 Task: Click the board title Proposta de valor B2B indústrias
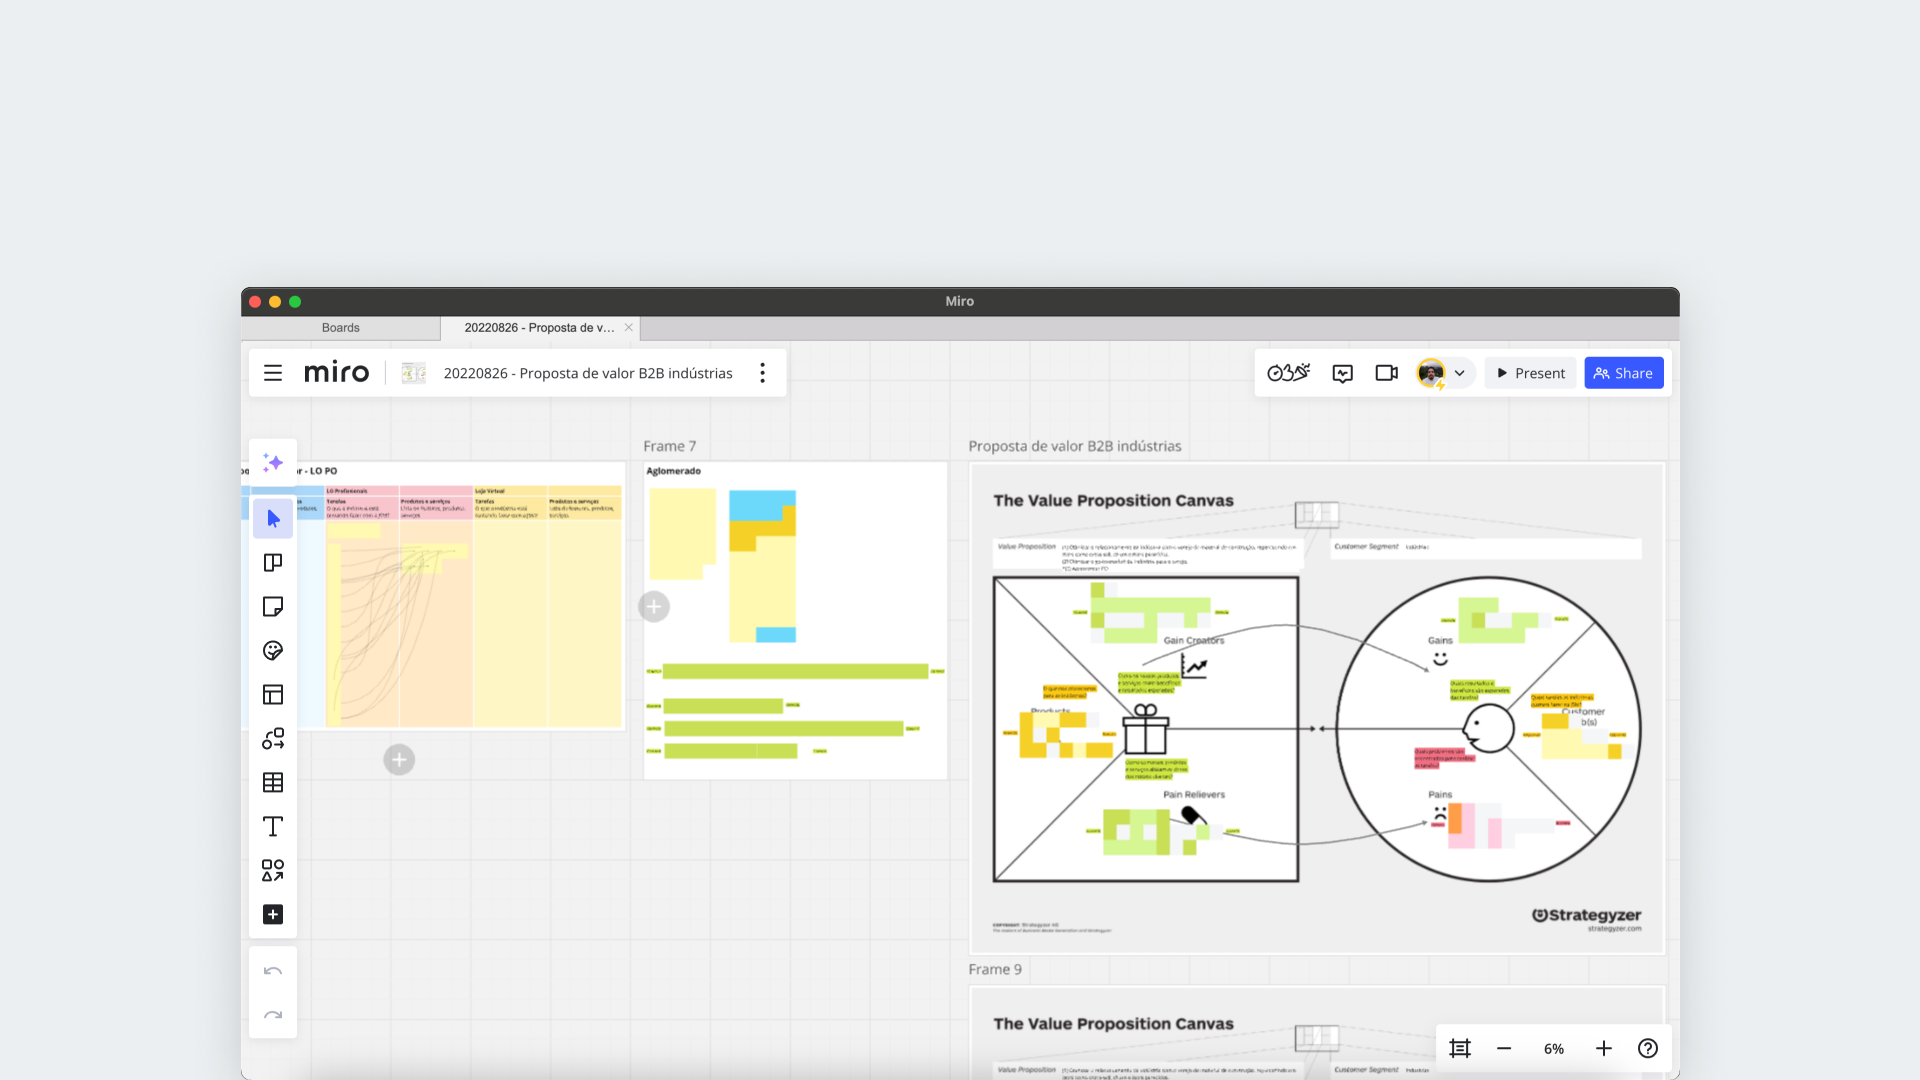(x=588, y=373)
